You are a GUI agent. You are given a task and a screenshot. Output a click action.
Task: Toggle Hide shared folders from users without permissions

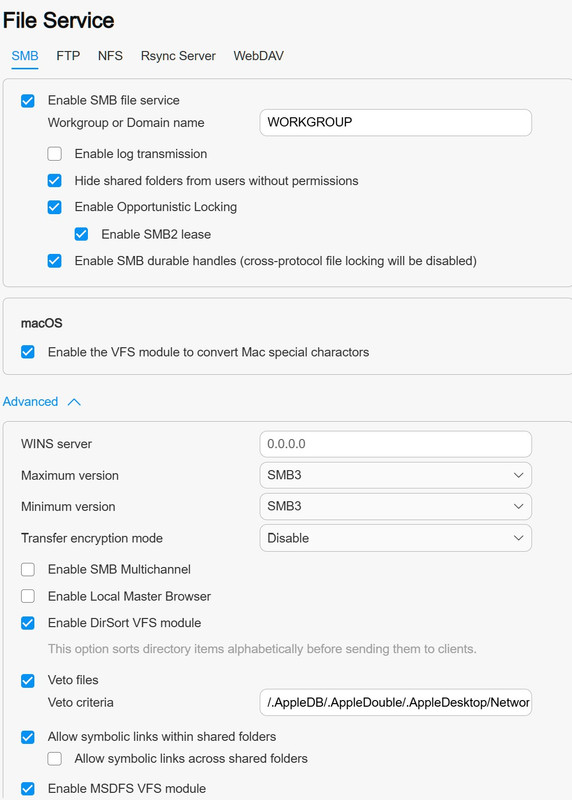pos(55,181)
